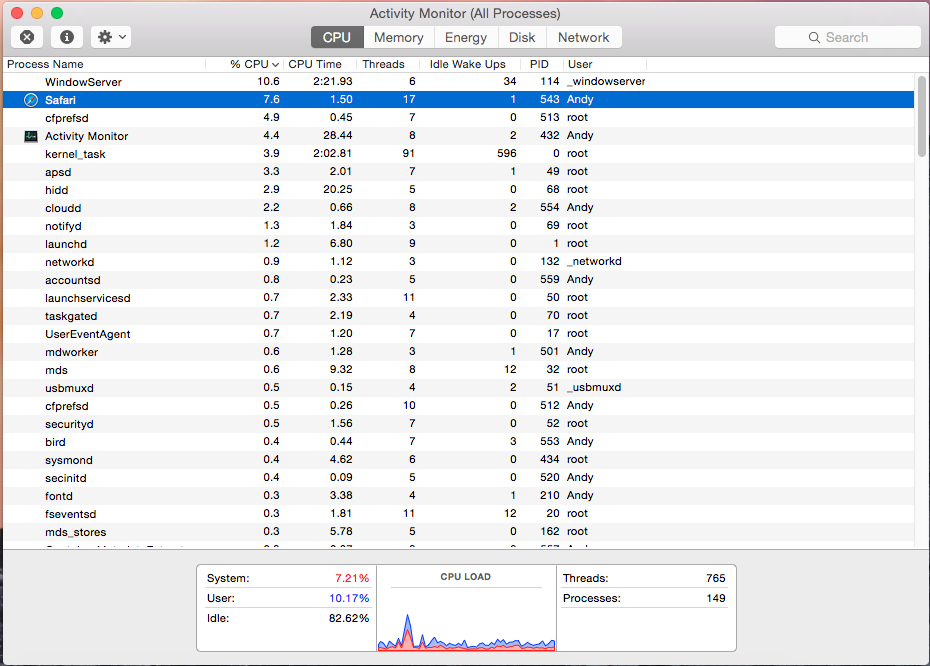
Task: Click the Threads 765 total value
Action: click(716, 578)
